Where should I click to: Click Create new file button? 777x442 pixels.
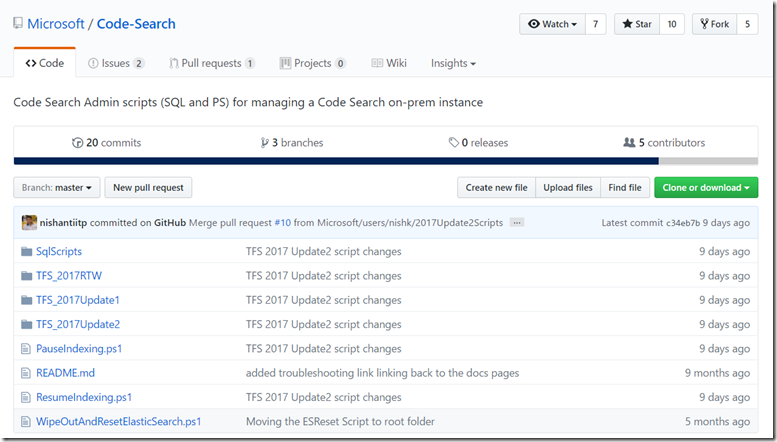pyautogui.click(x=496, y=187)
